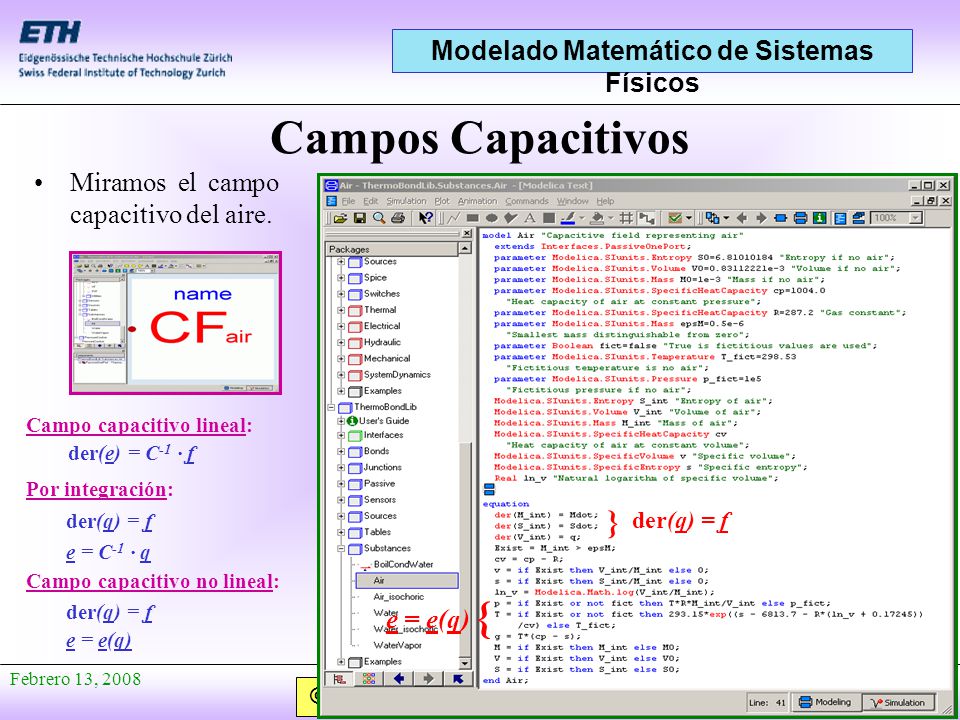Switch to Modeling mode
This screenshot has width=960, height=720.
[826, 702]
